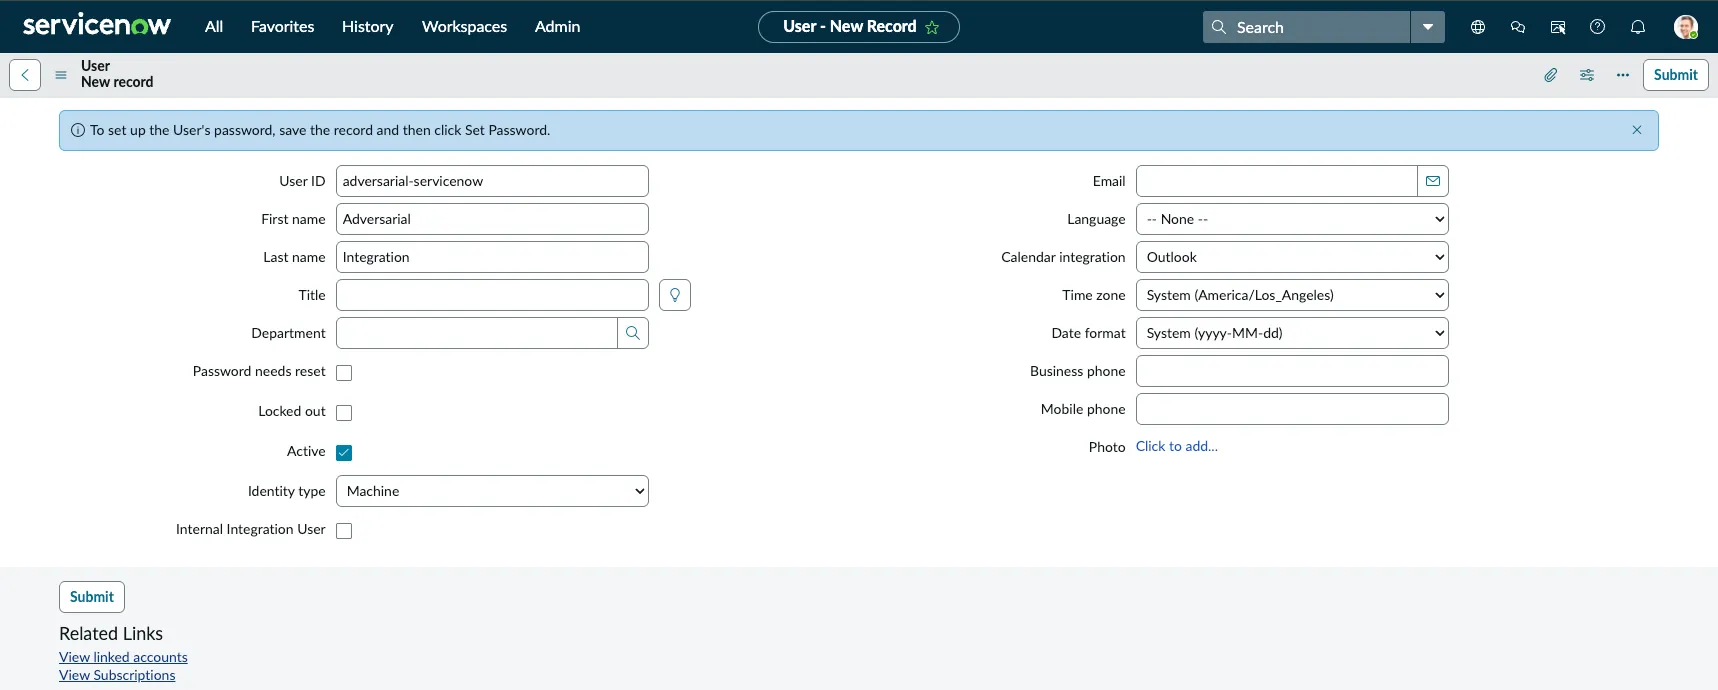Open the Workspaces menu
This screenshot has height=690, width=1718.
464,27
